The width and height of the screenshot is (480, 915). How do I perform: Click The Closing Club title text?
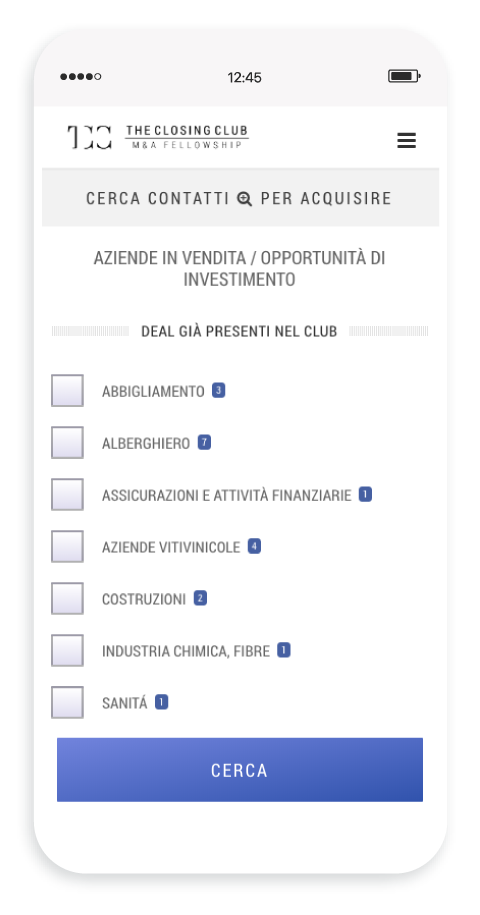(187, 131)
